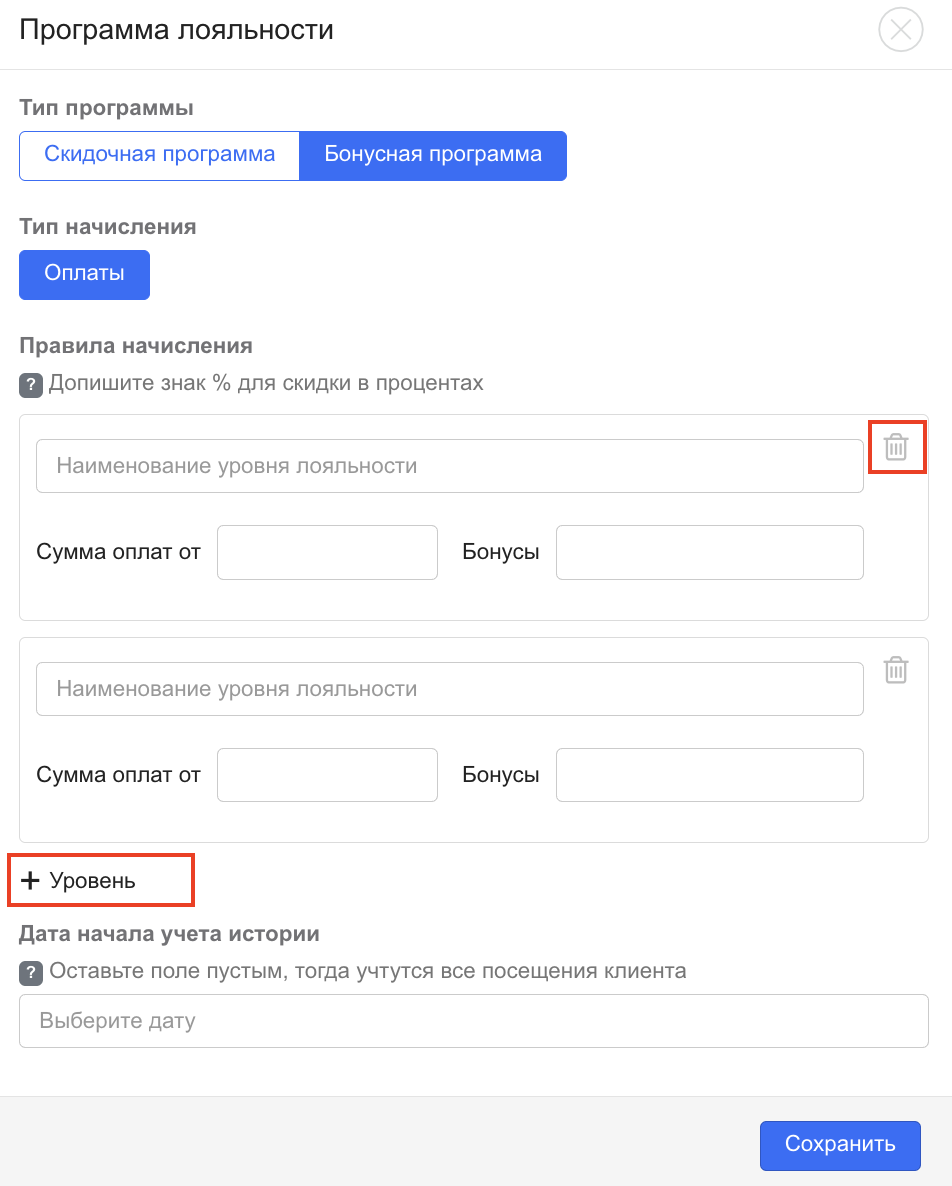Screen dimensions: 952x1186
Task: Close the Программа лояльности dialog
Action: [x=900, y=30]
